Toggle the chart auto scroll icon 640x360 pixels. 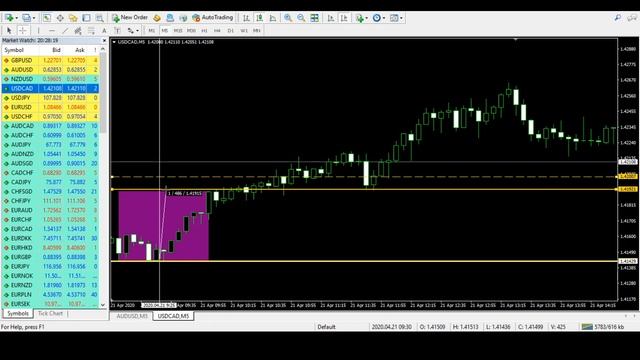tap(331, 18)
